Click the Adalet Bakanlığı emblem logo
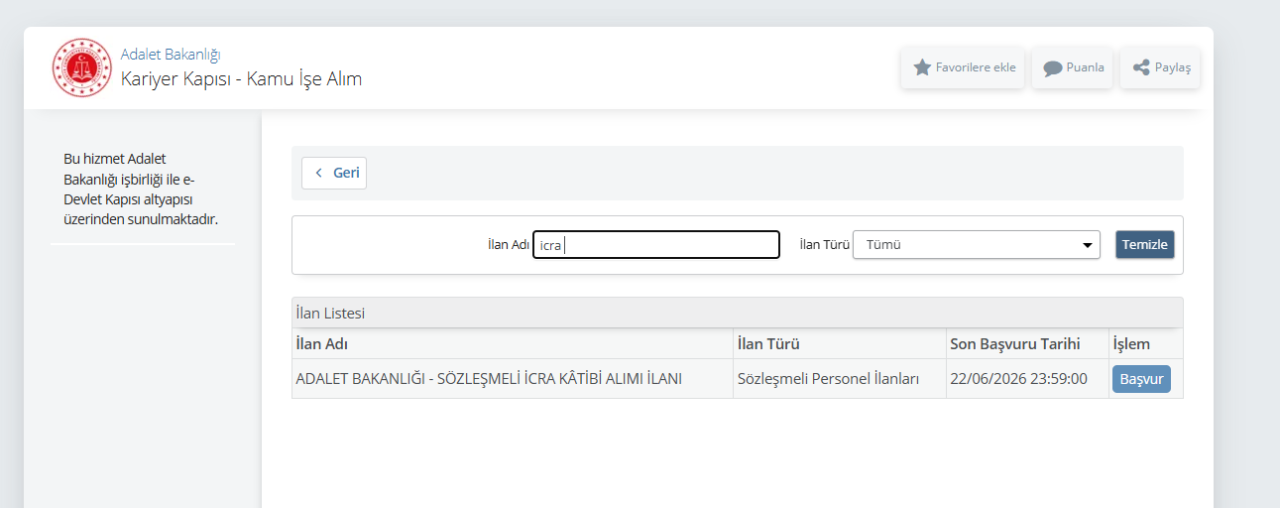The image size is (1280, 508). click(82, 67)
